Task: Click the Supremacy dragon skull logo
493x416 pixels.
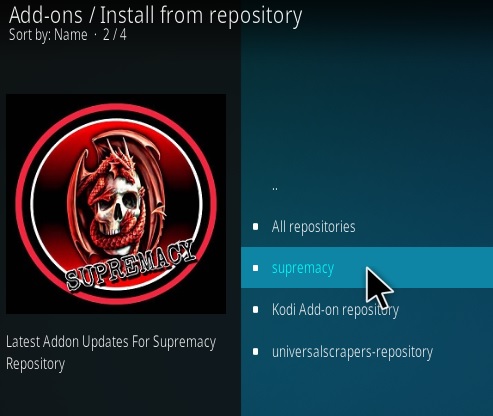Action: coord(116,204)
